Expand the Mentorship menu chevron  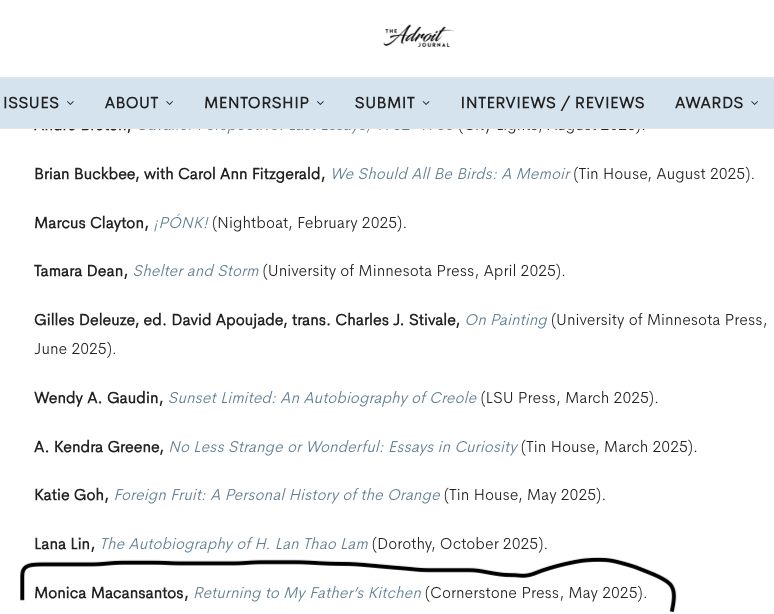coord(320,103)
